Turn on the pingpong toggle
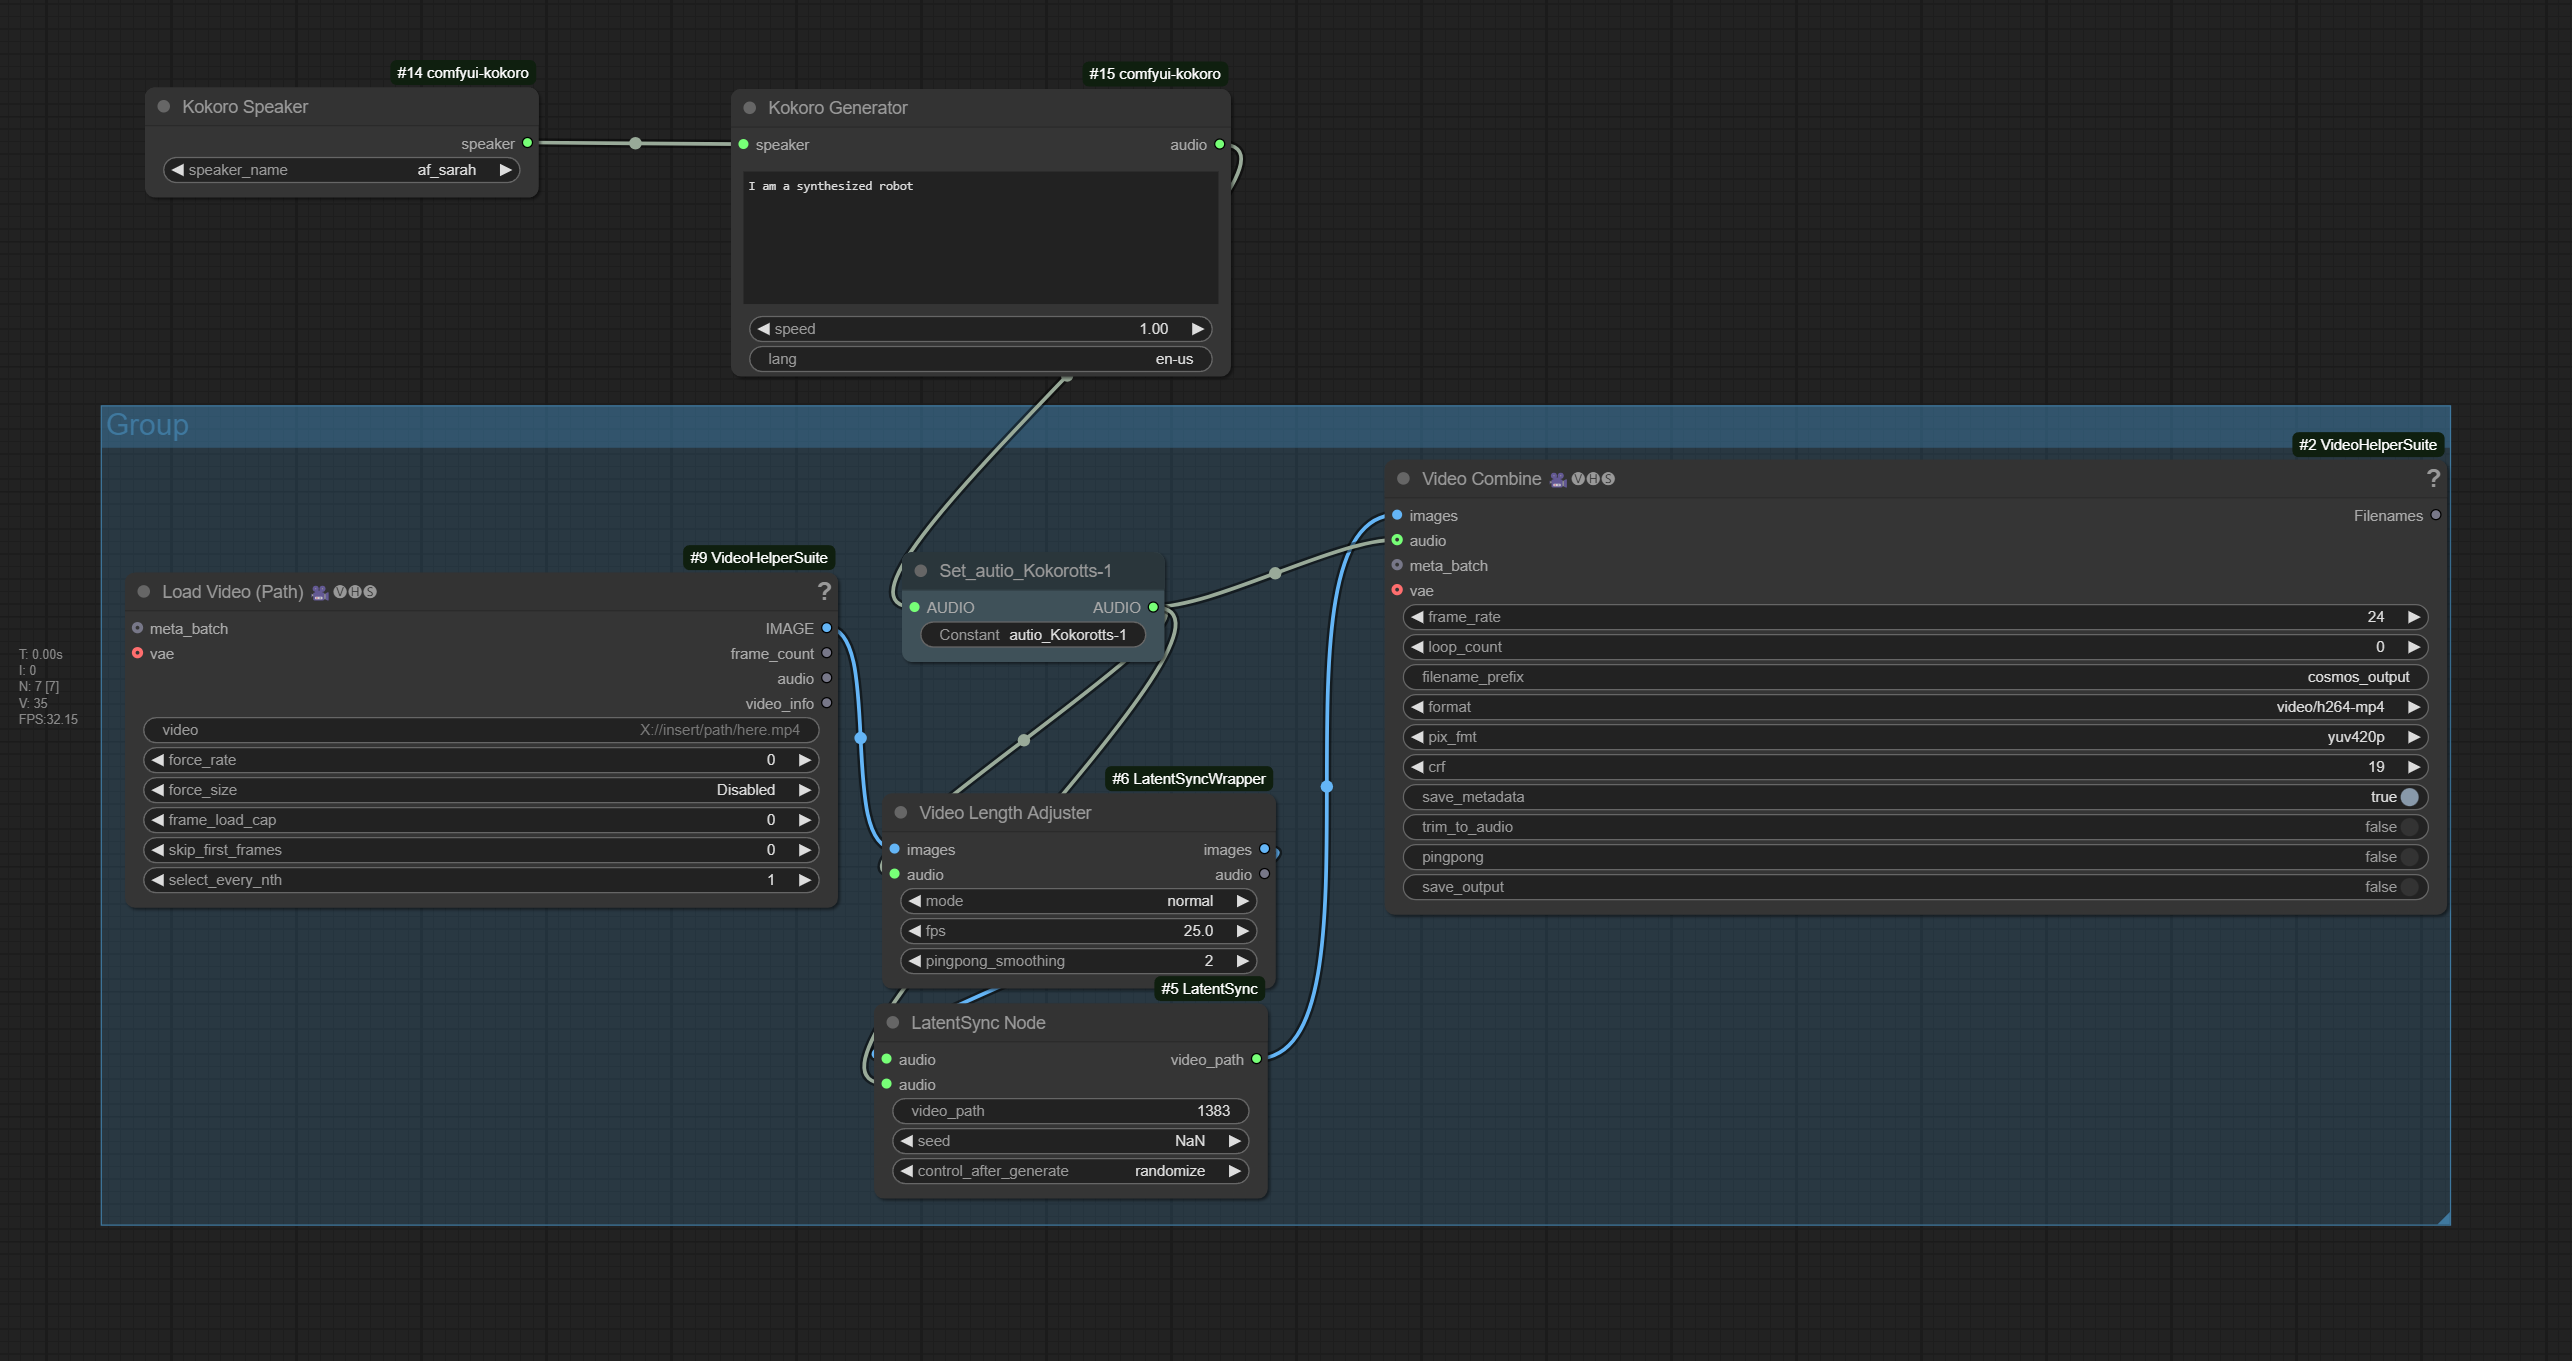Image resolution: width=2572 pixels, height=1361 pixels. click(x=2409, y=857)
